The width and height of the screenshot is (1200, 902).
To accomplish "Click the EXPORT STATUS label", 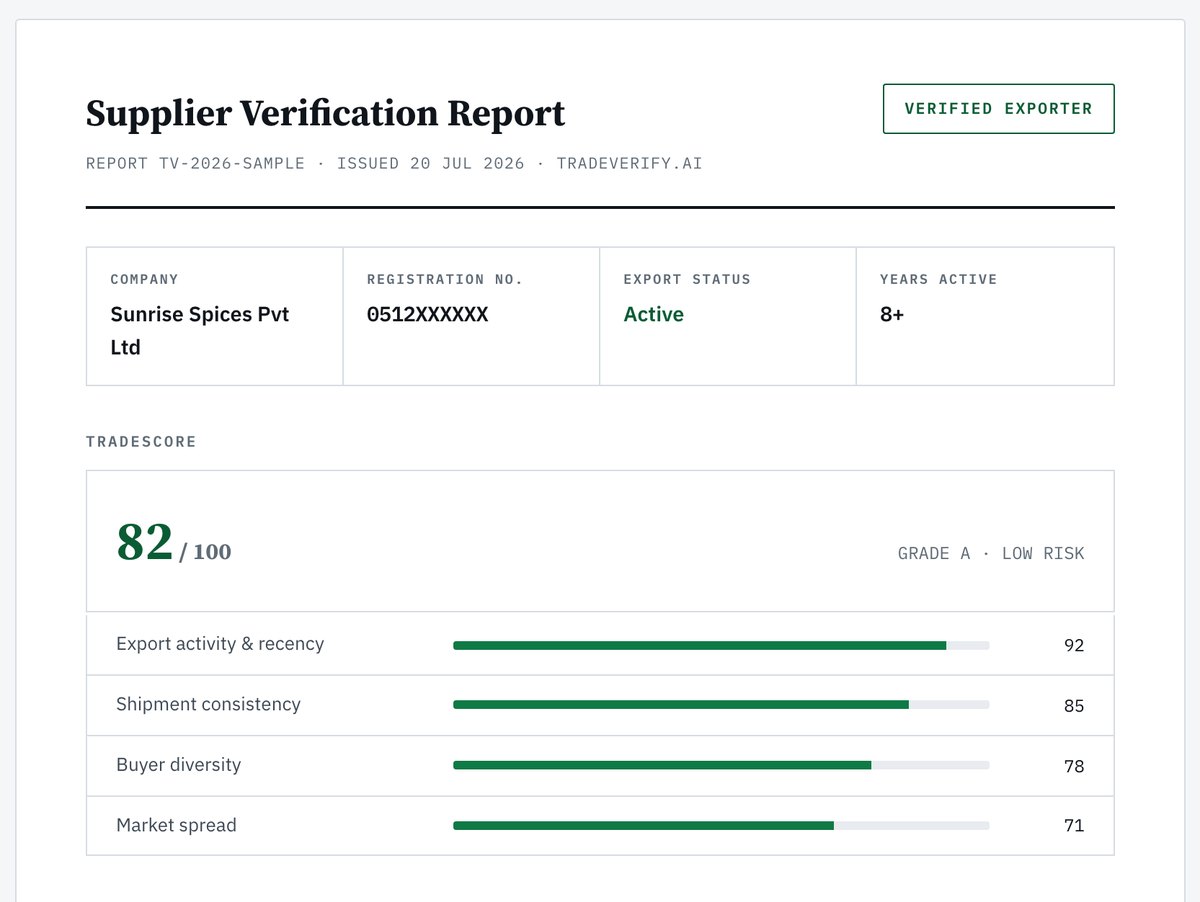I will [x=687, y=280].
